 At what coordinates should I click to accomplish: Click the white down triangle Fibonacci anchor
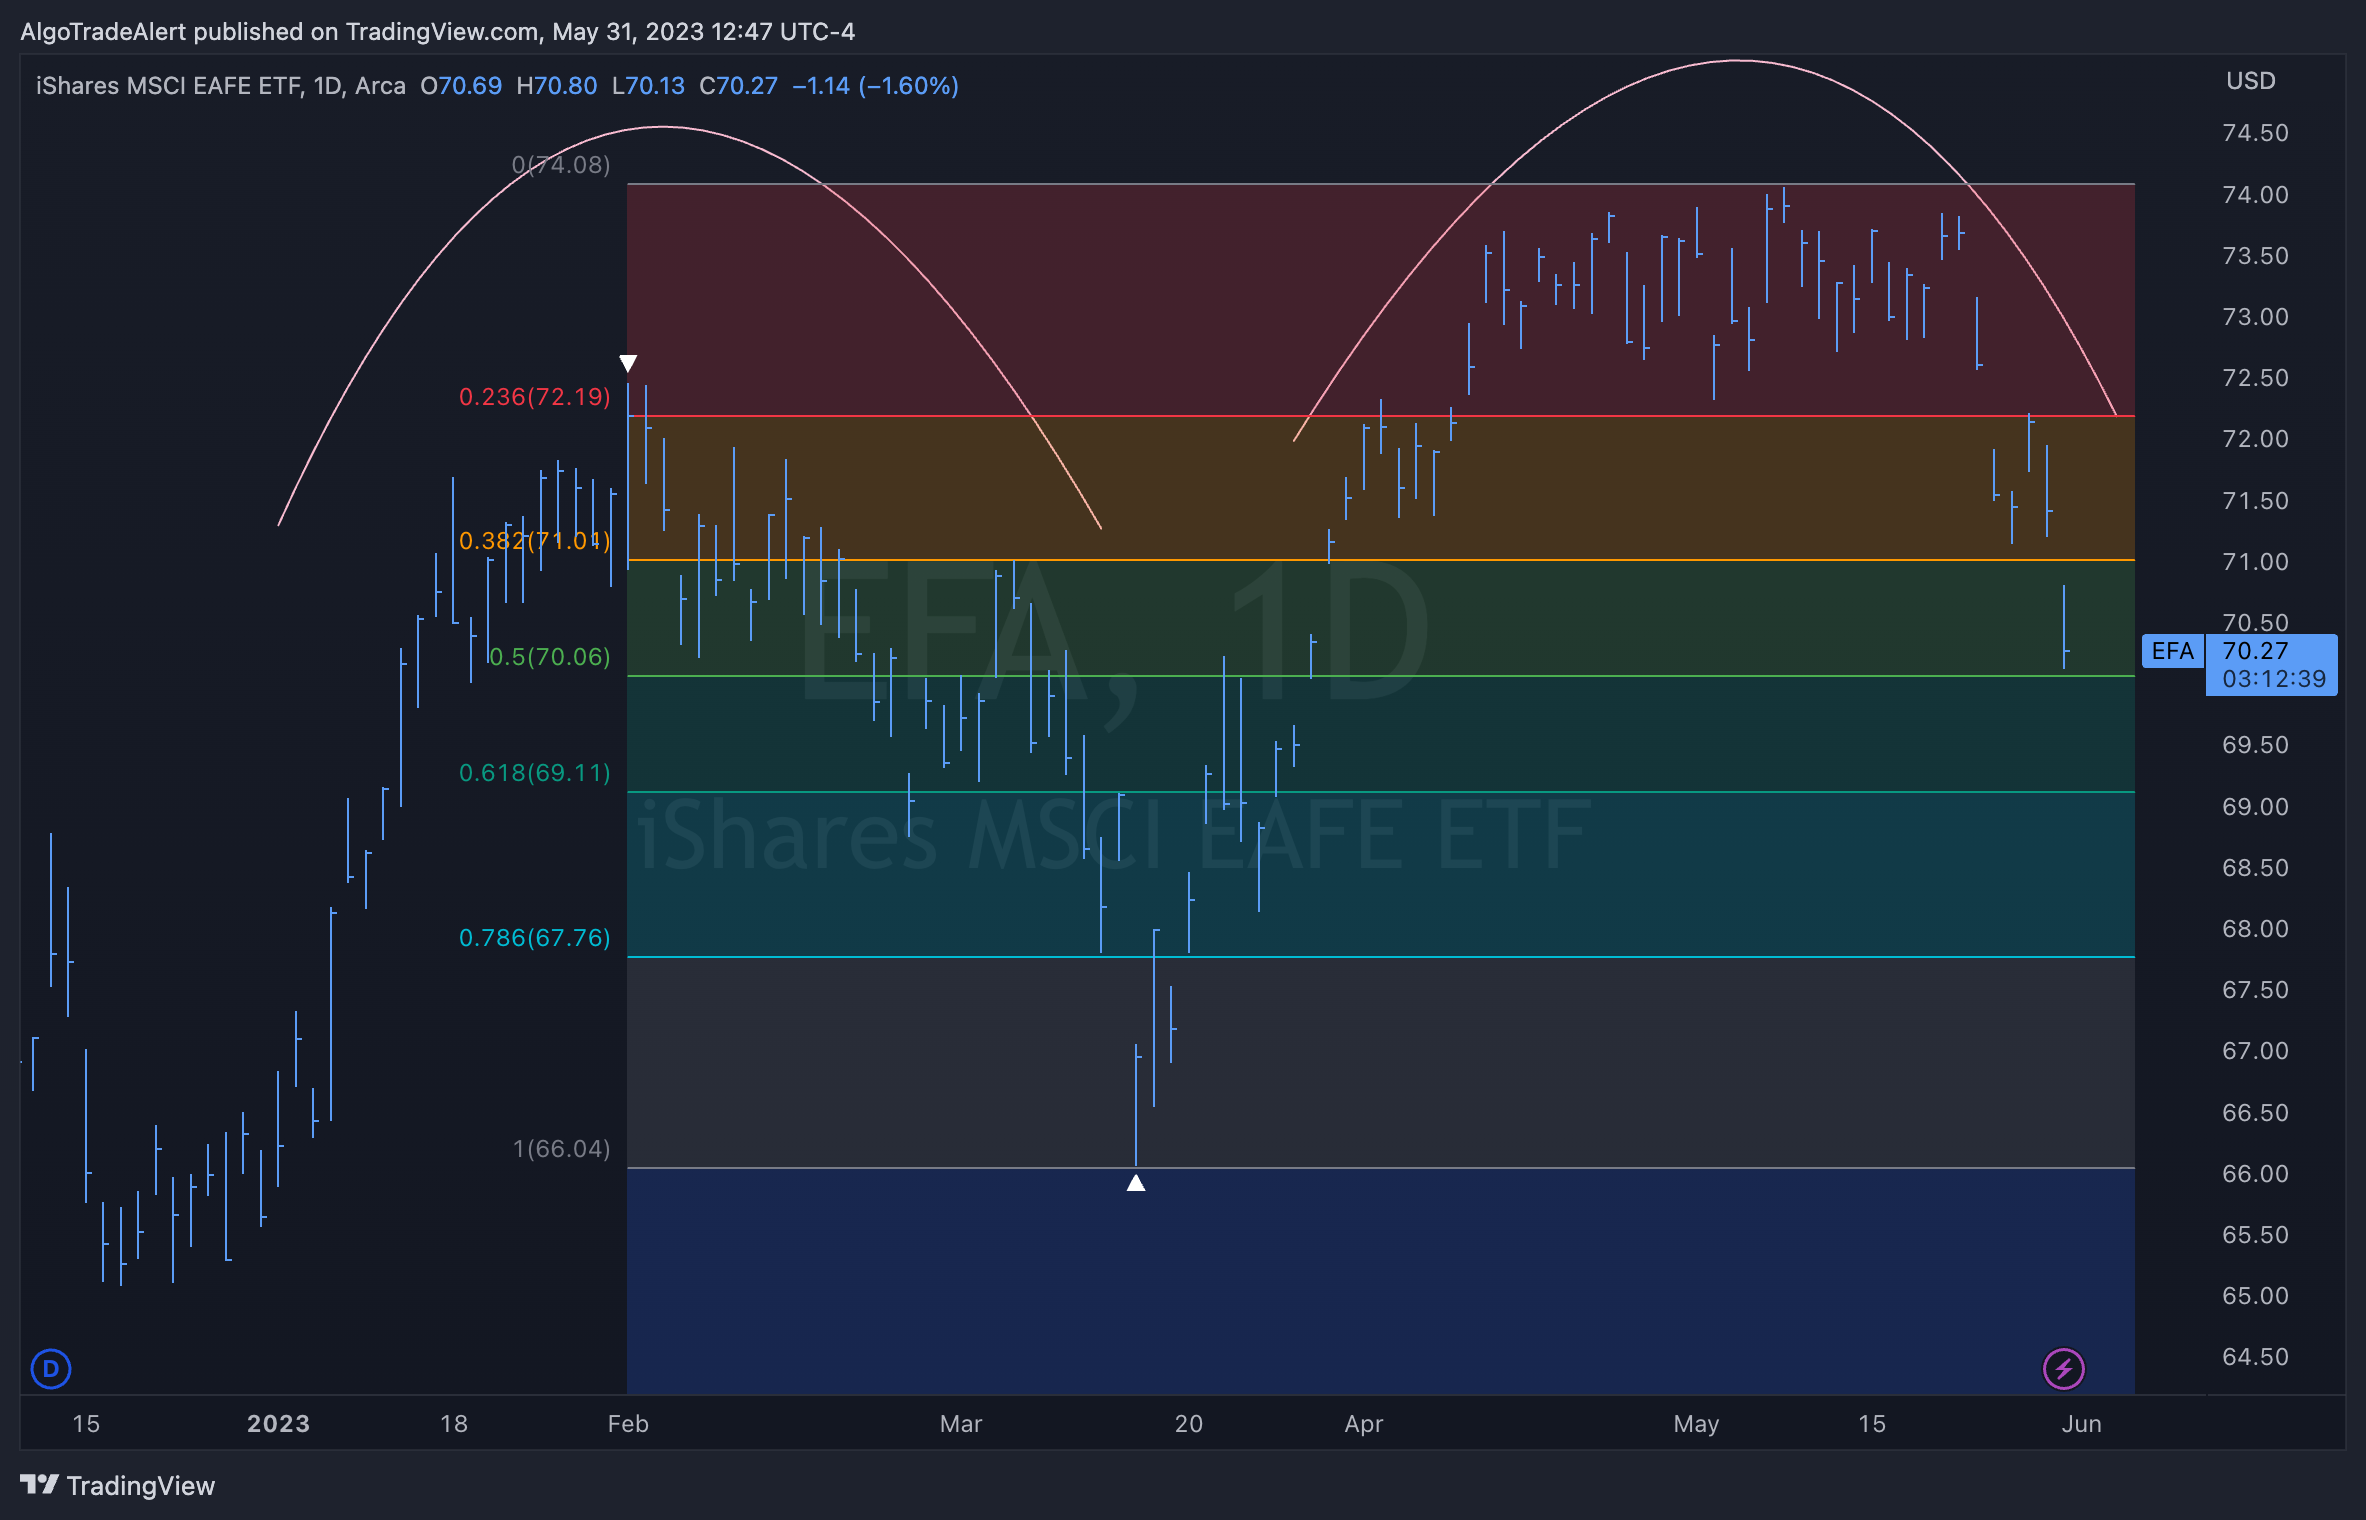628,363
